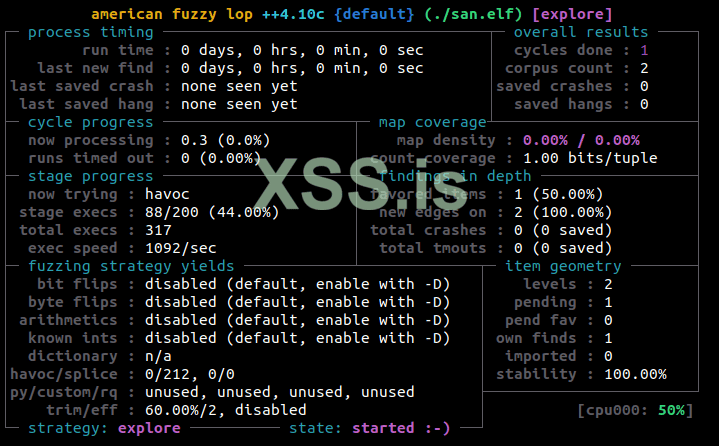719x446 pixels.
Task: Click the 'started :-)' state text
Action: (401, 428)
